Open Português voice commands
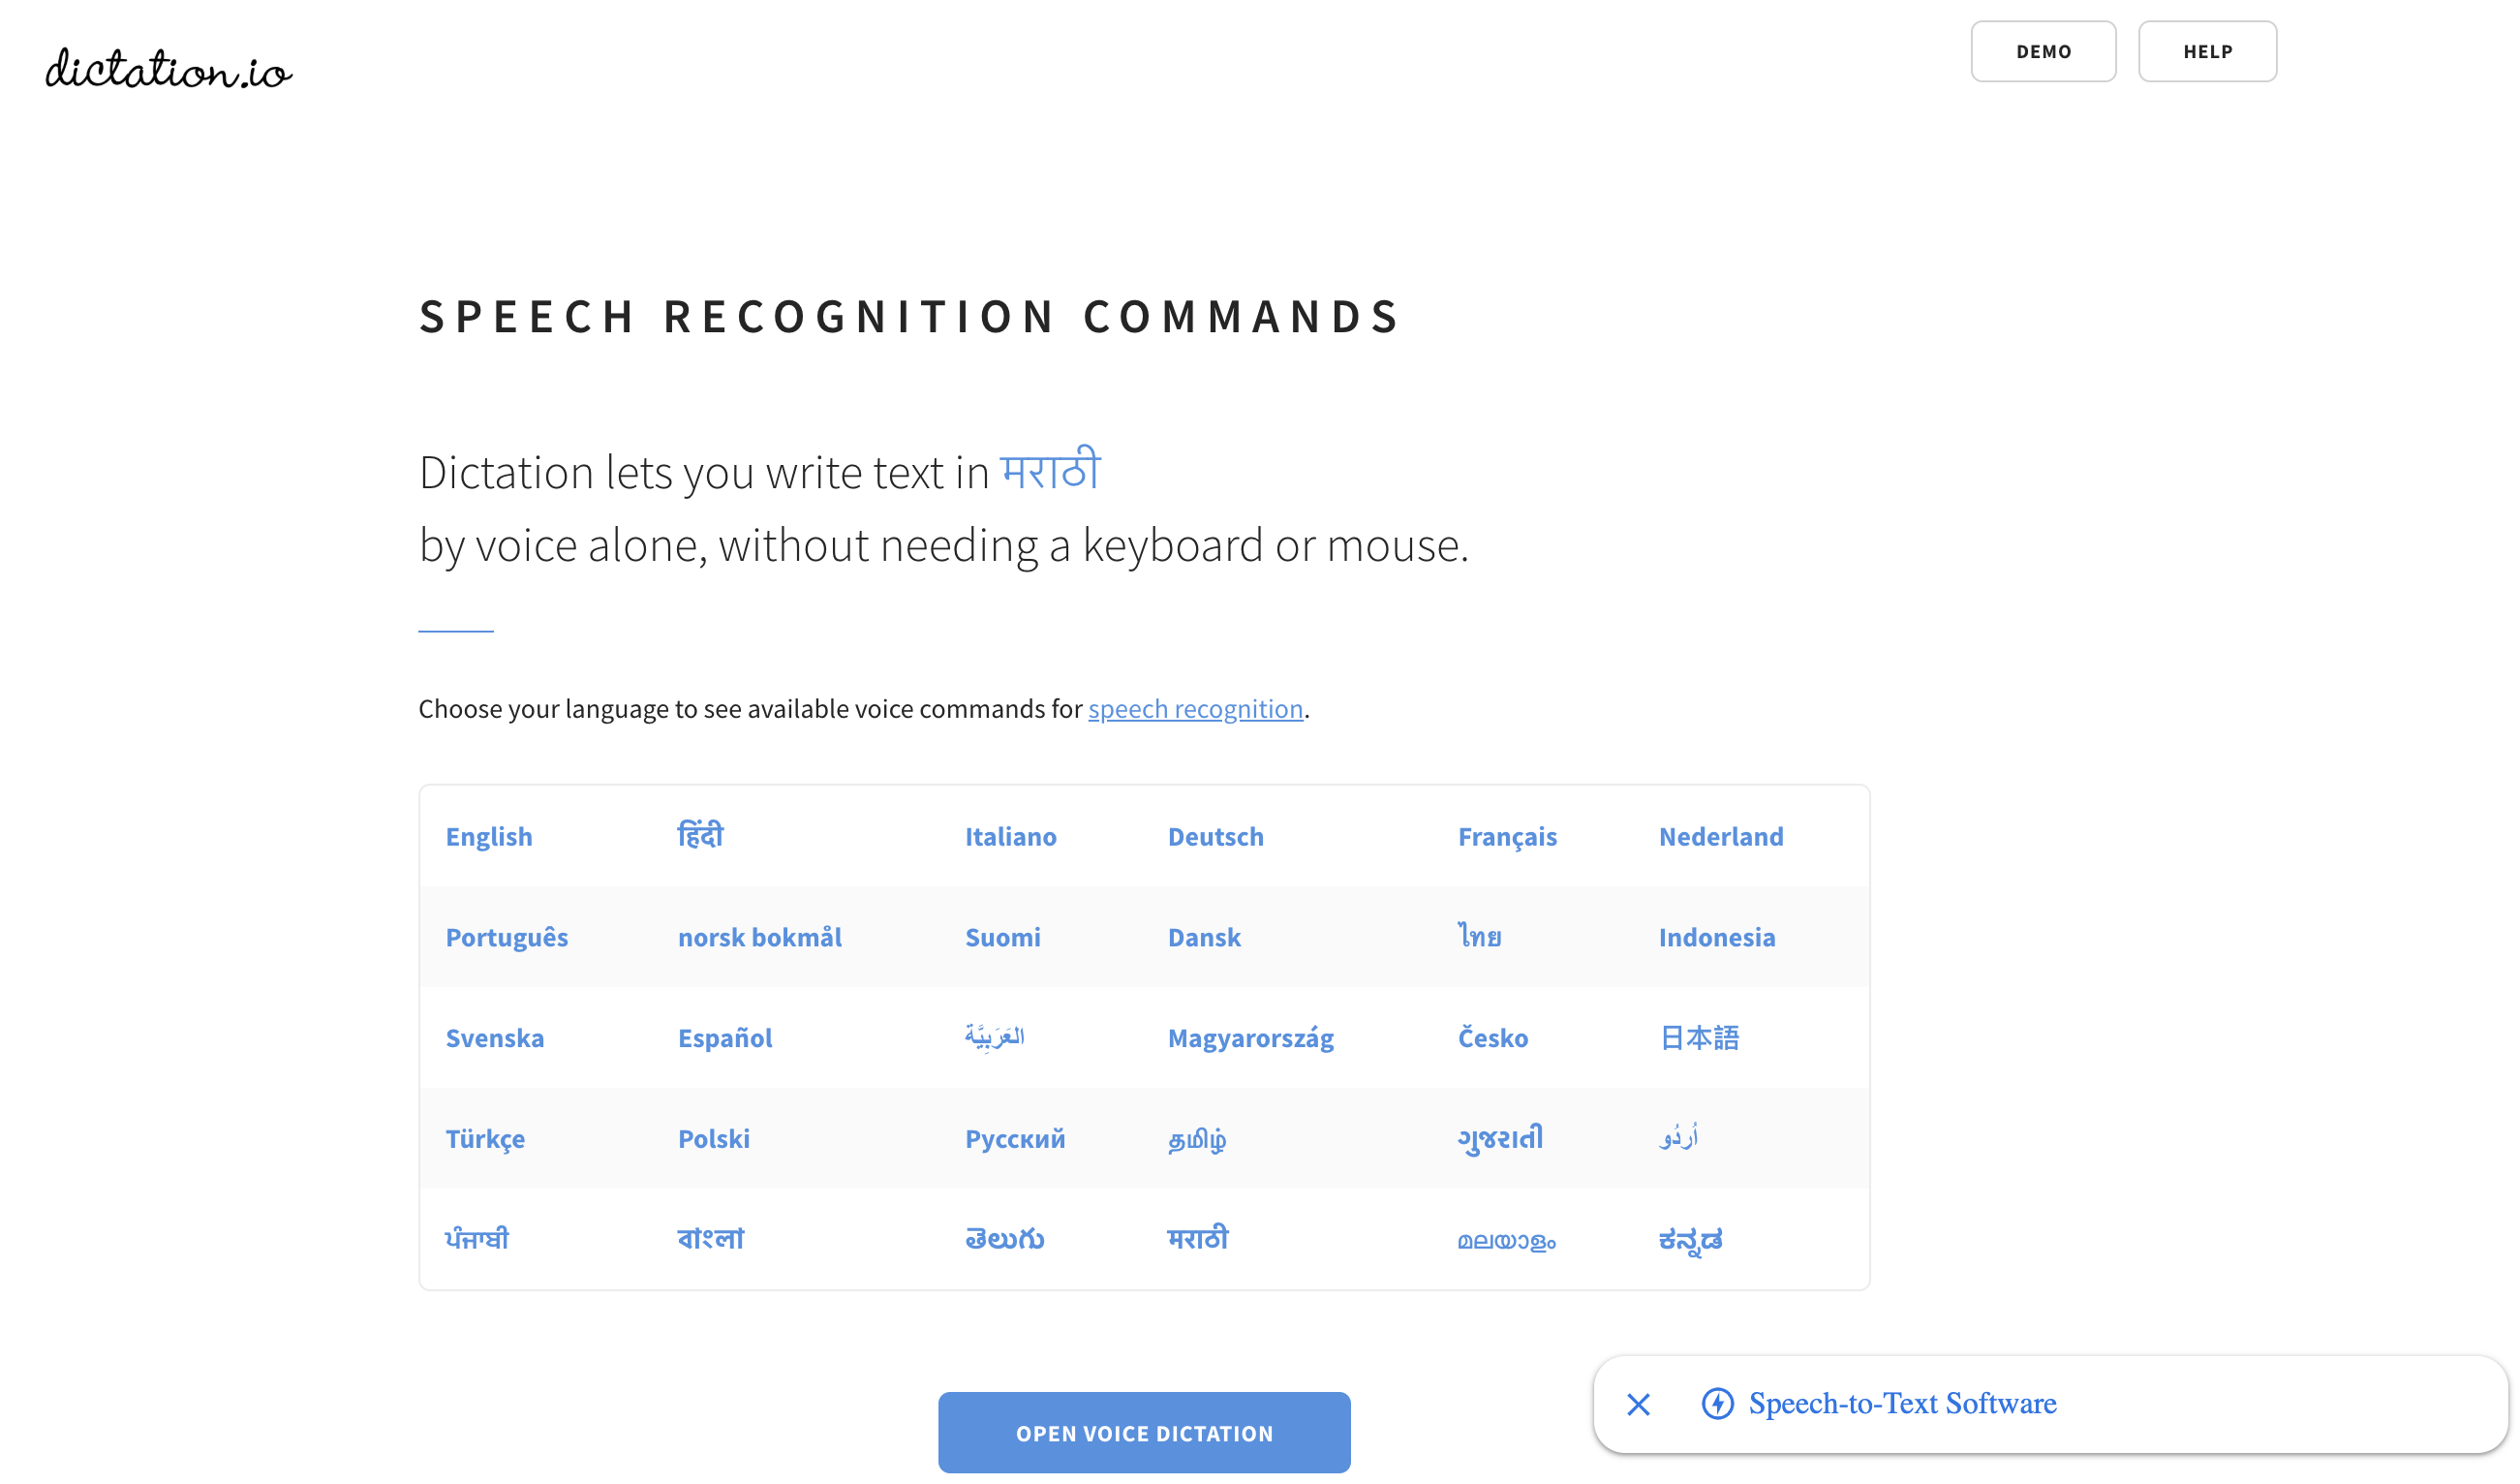Screen dimensions: 2520x1484 coord(507,937)
